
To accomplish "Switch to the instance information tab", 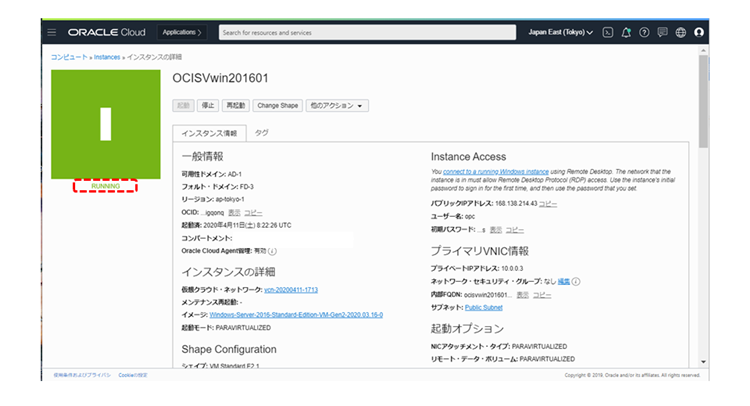I will click(209, 133).
